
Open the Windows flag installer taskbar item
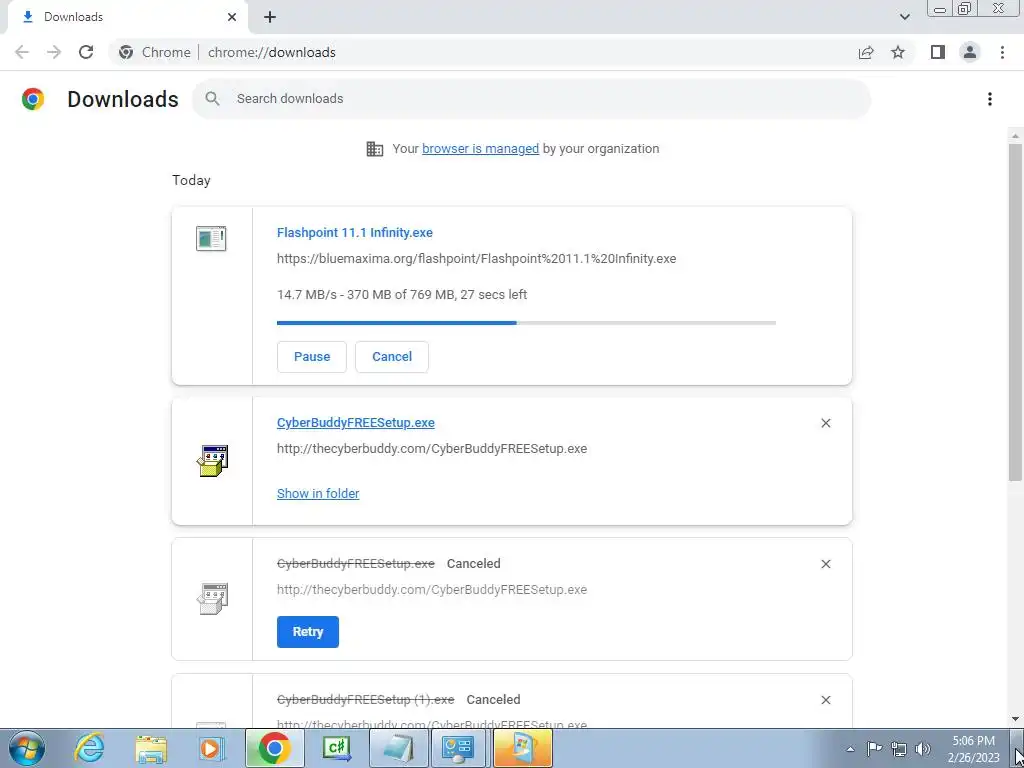pos(522,748)
